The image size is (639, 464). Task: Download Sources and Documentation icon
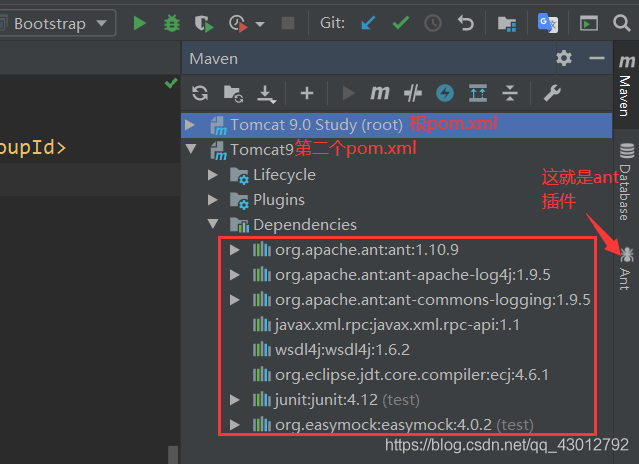[266, 94]
